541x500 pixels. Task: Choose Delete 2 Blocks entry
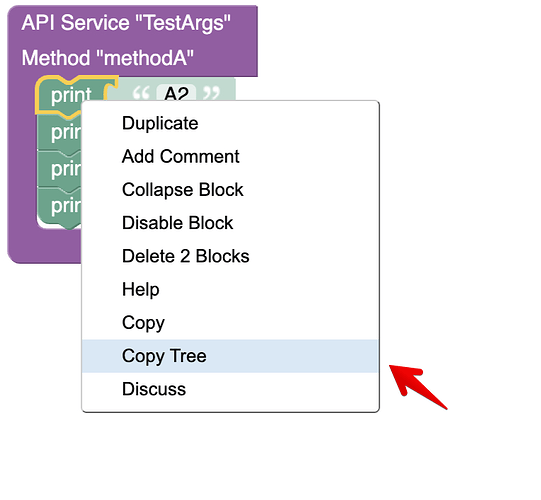230,256
